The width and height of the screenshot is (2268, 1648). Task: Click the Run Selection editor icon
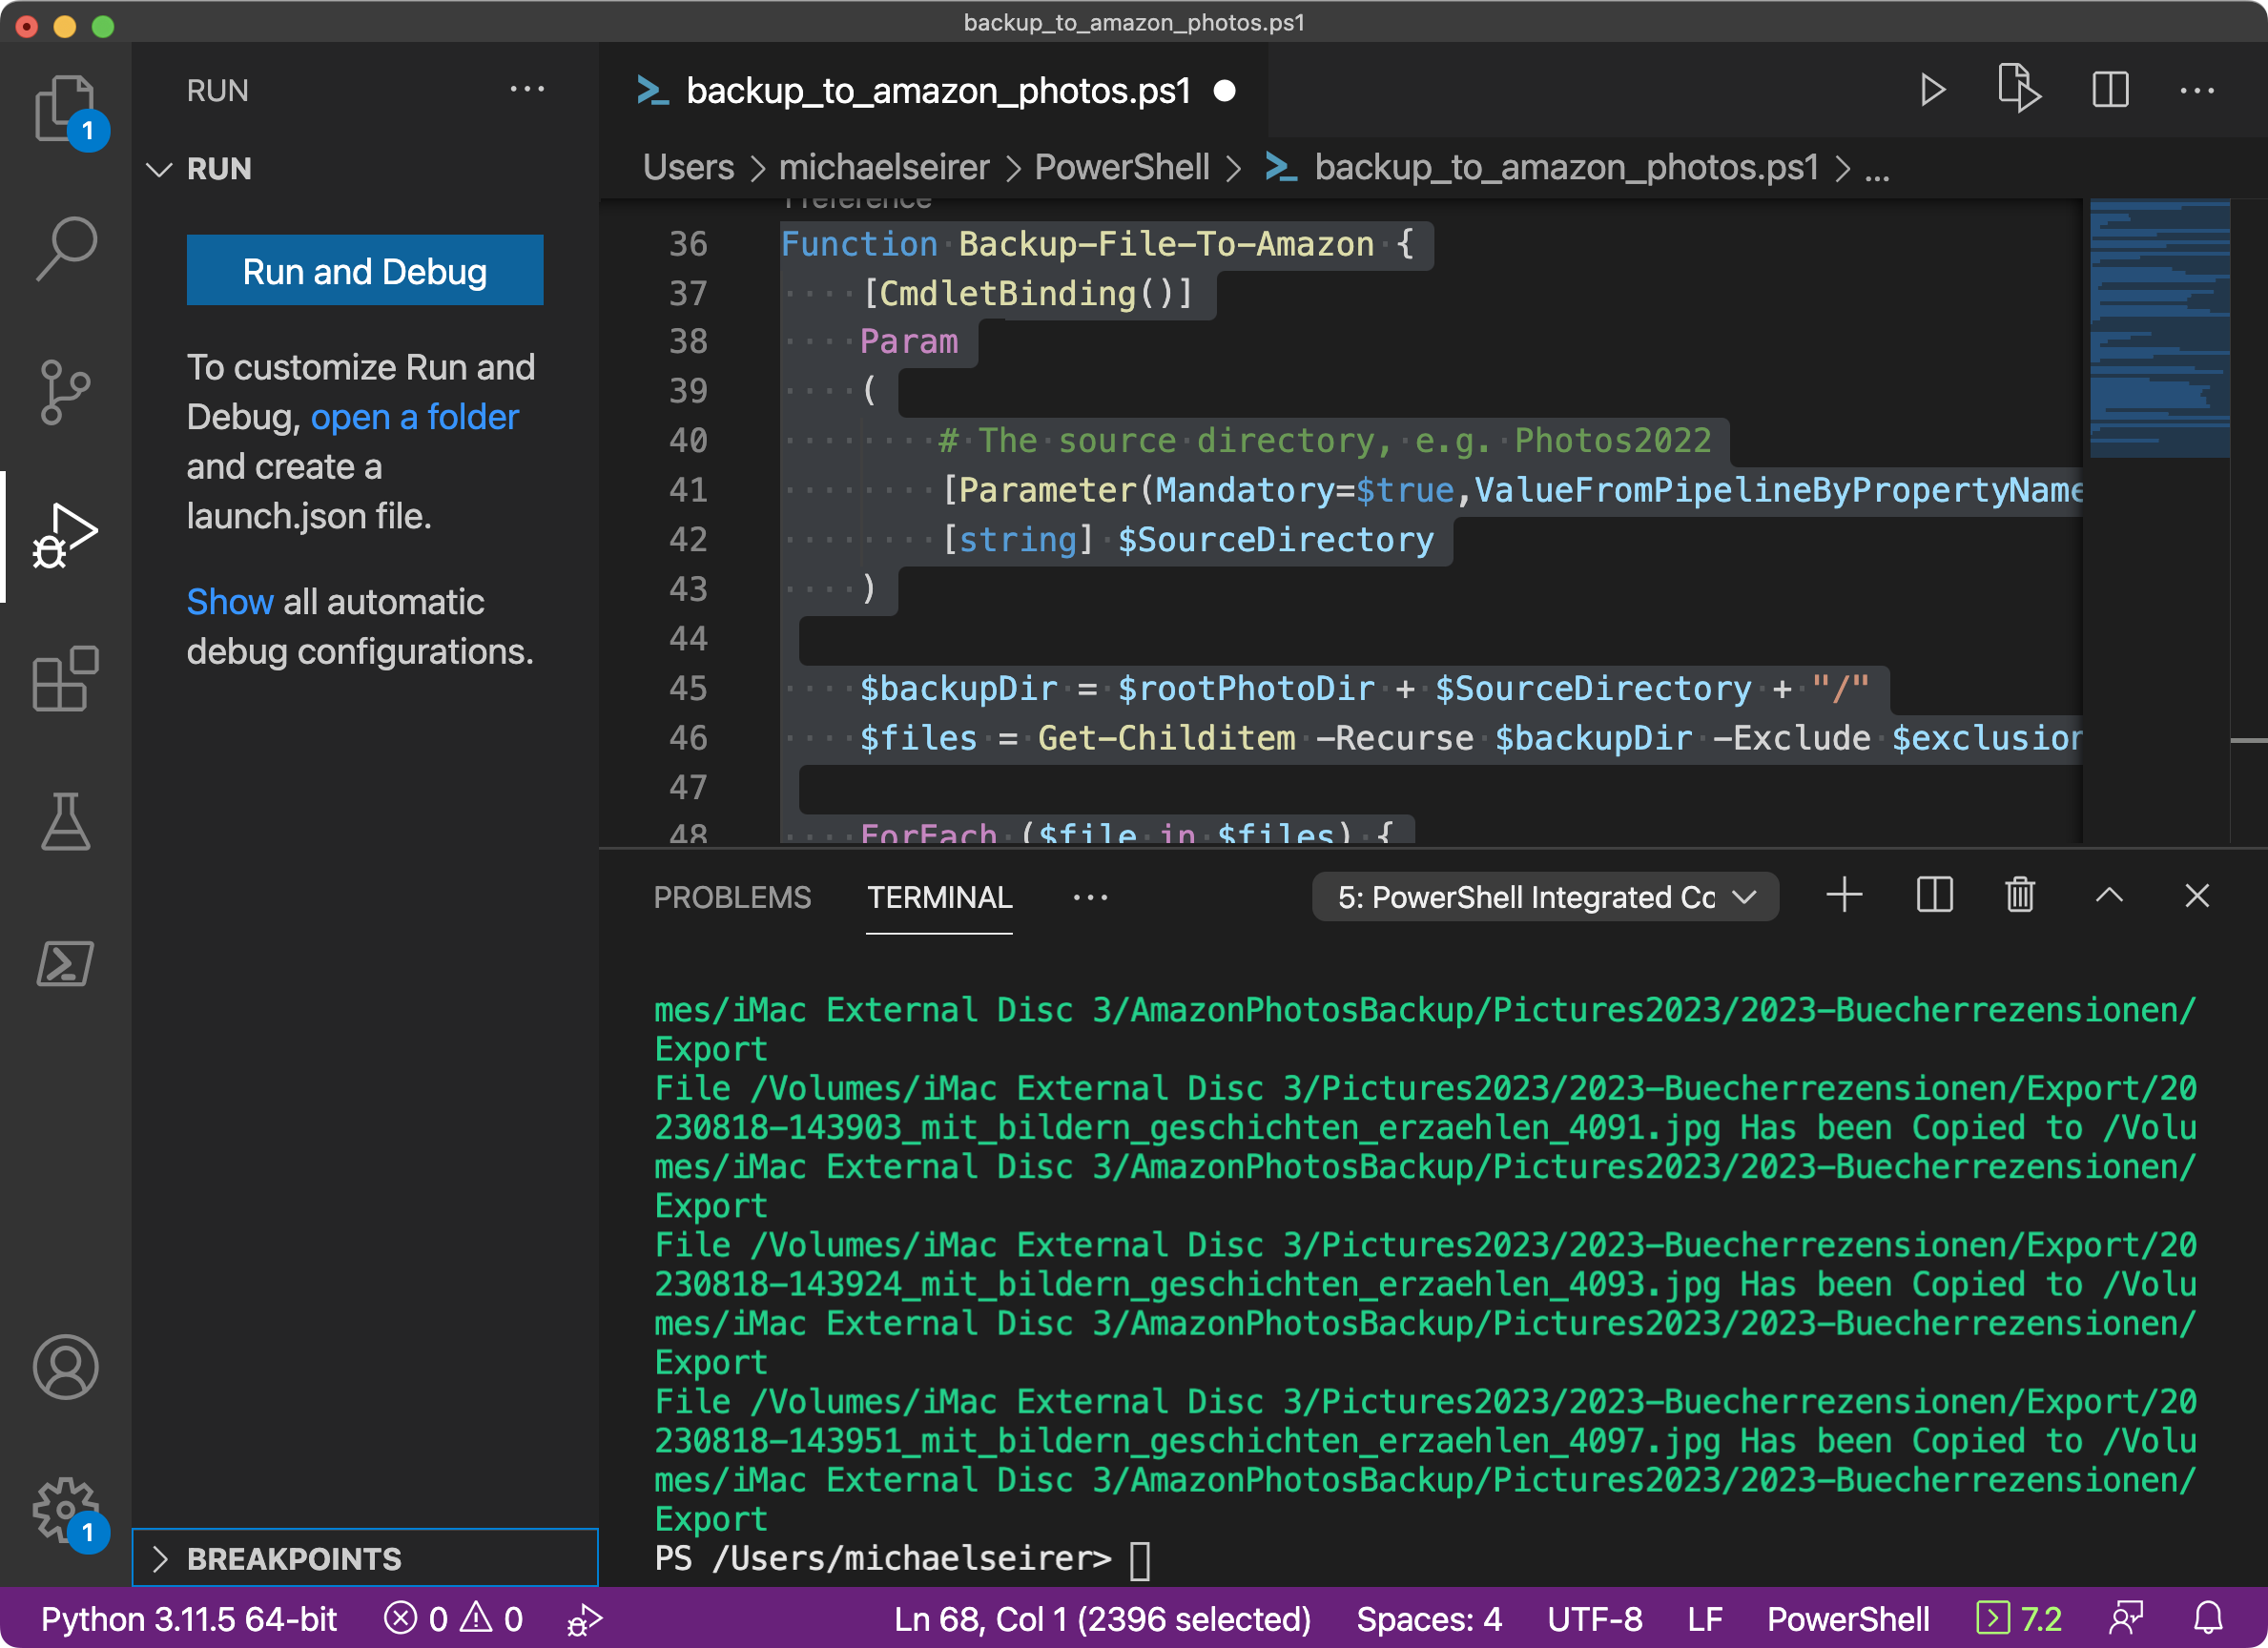[x=2018, y=91]
